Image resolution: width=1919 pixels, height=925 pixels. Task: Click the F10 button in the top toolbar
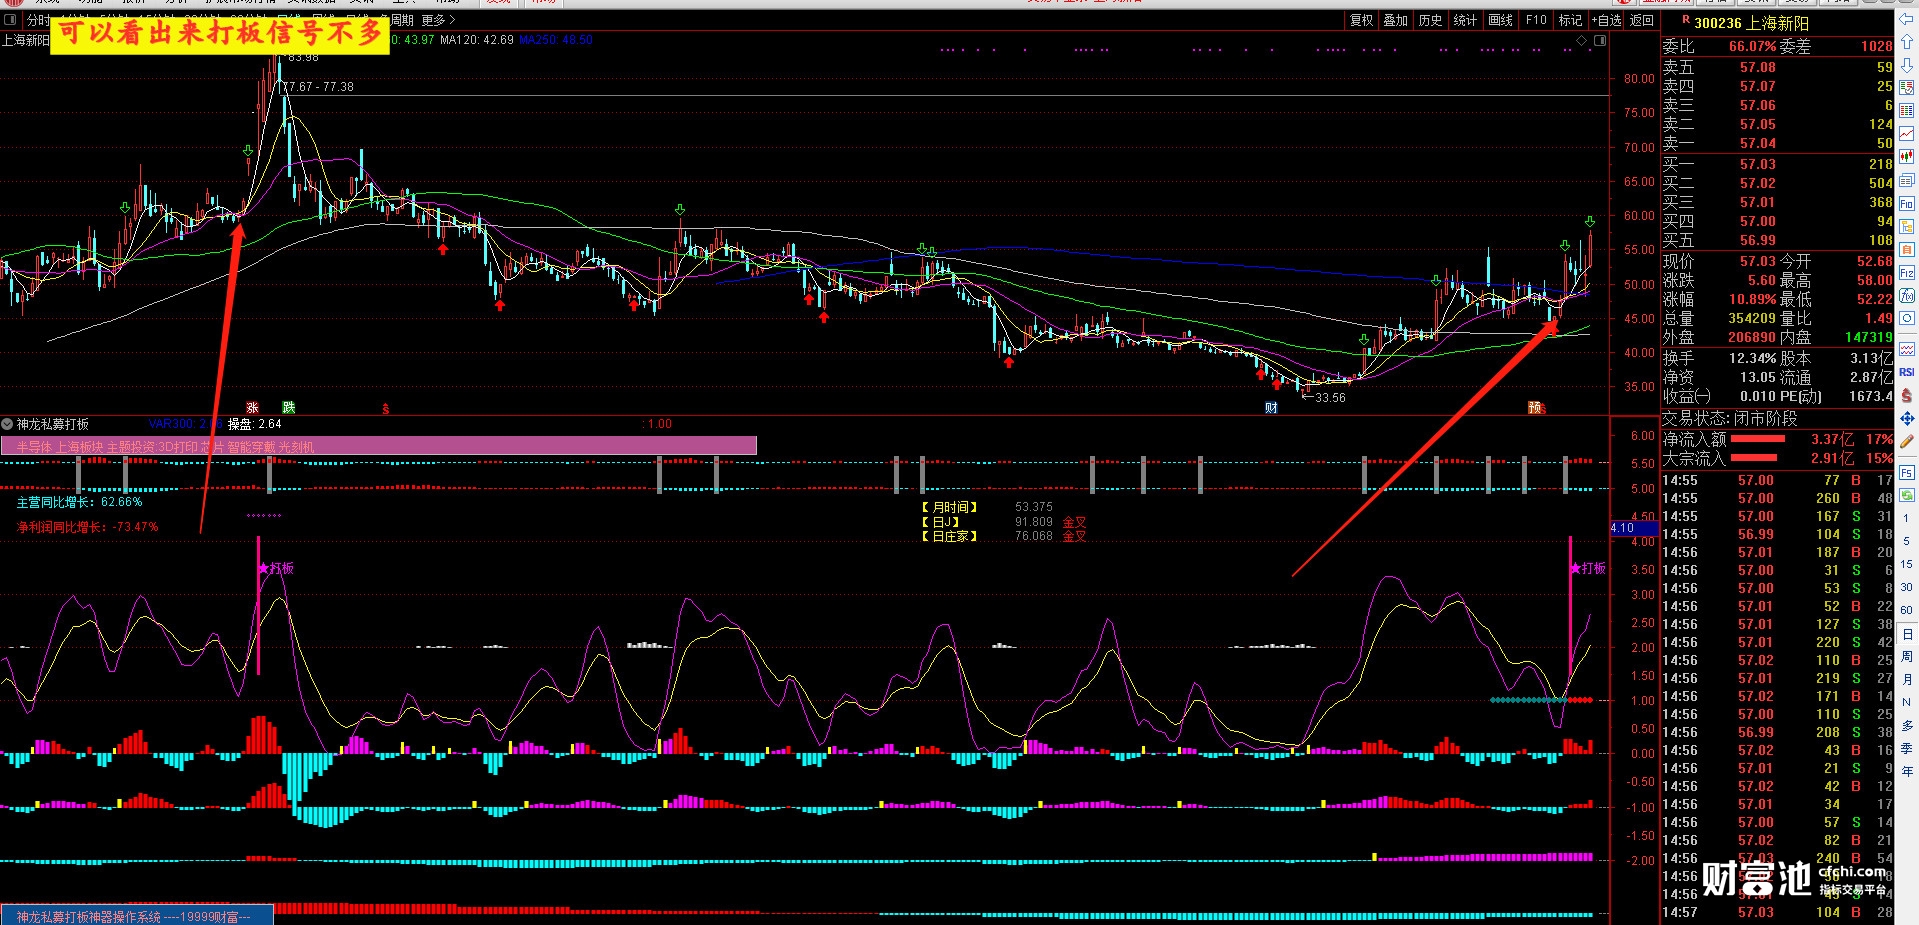(1536, 20)
